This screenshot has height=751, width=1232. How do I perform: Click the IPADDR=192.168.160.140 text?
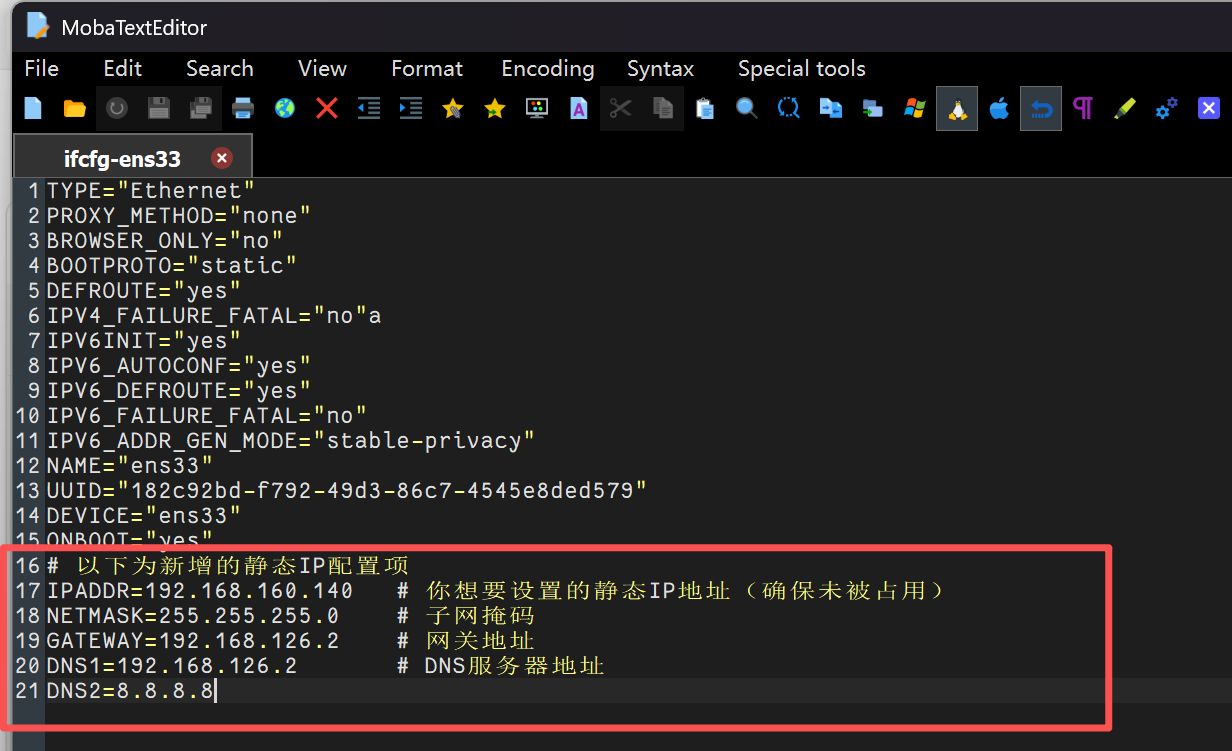(x=200, y=590)
